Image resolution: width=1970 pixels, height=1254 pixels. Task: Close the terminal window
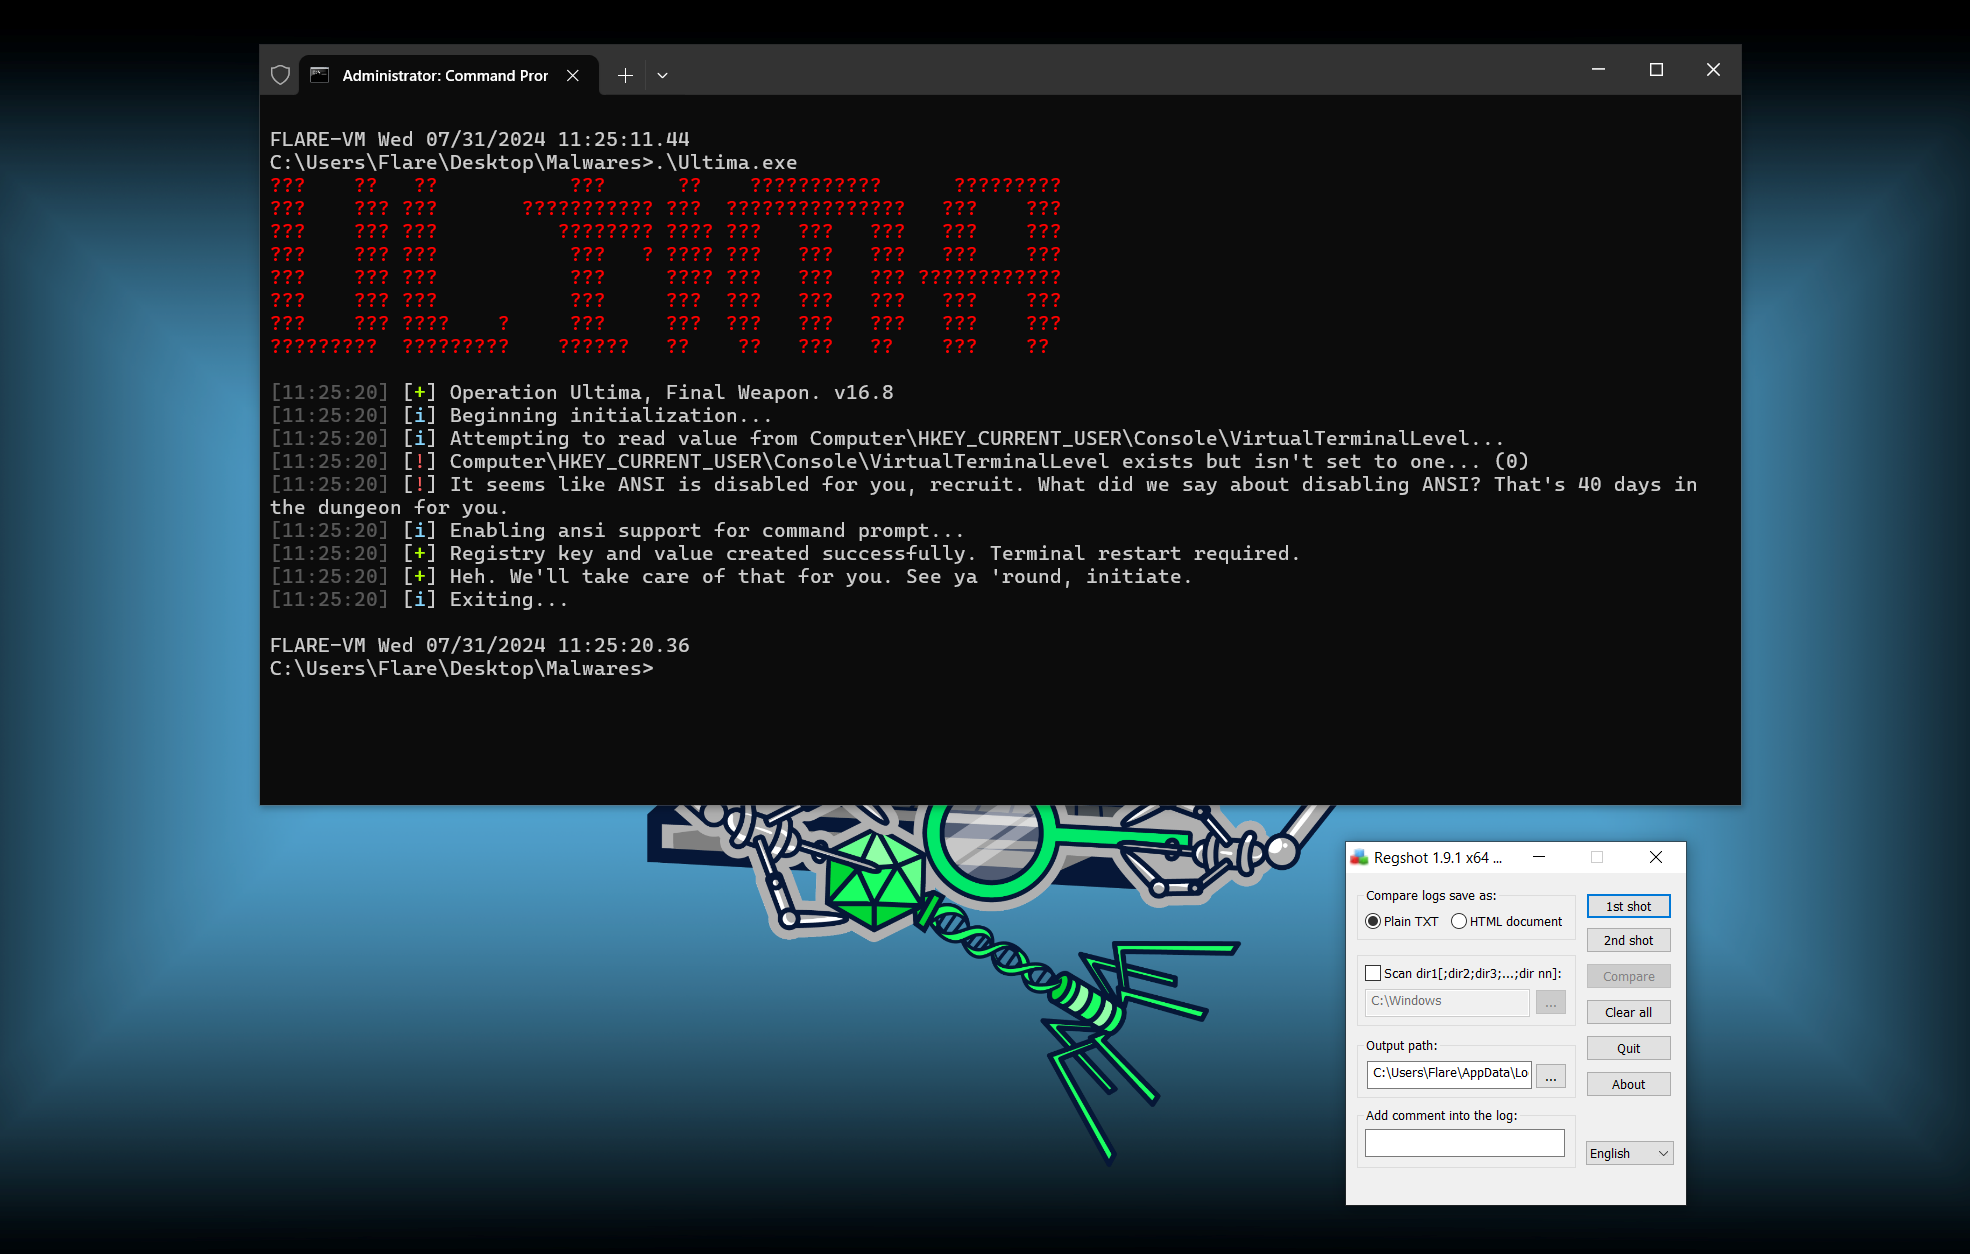click(x=1713, y=69)
